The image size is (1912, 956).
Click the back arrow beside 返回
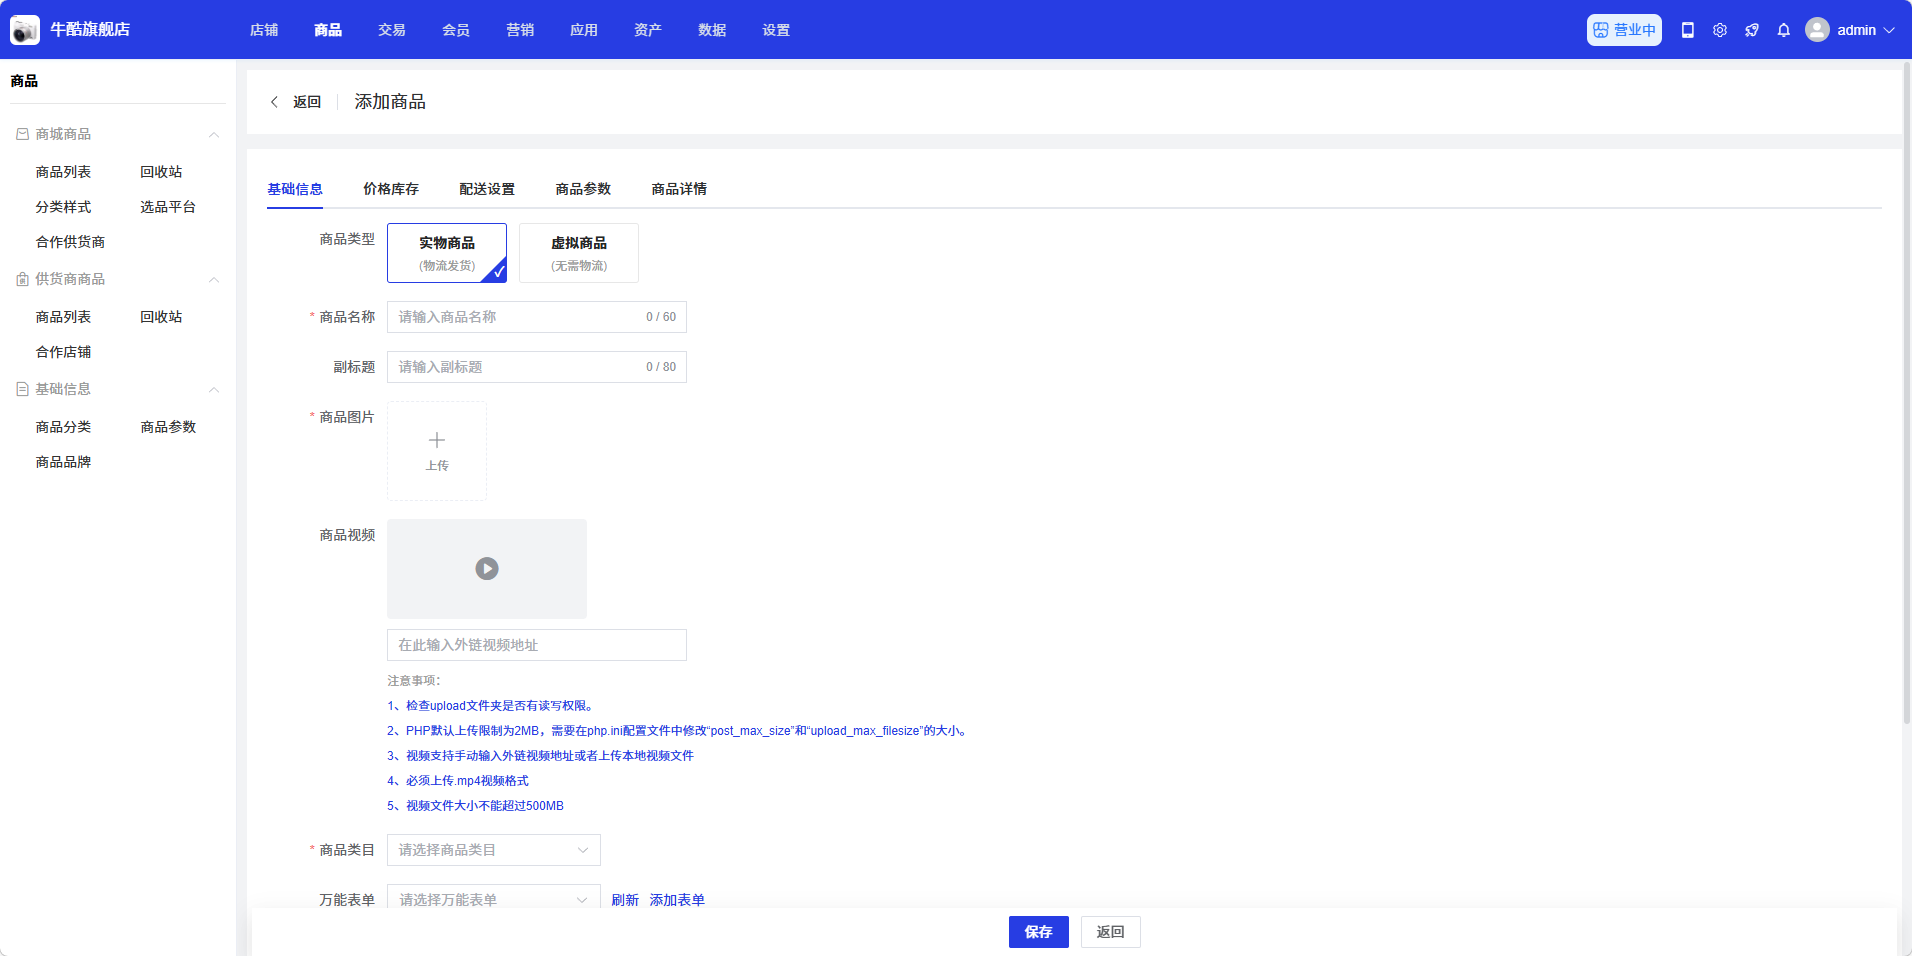click(x=275, y=102)
